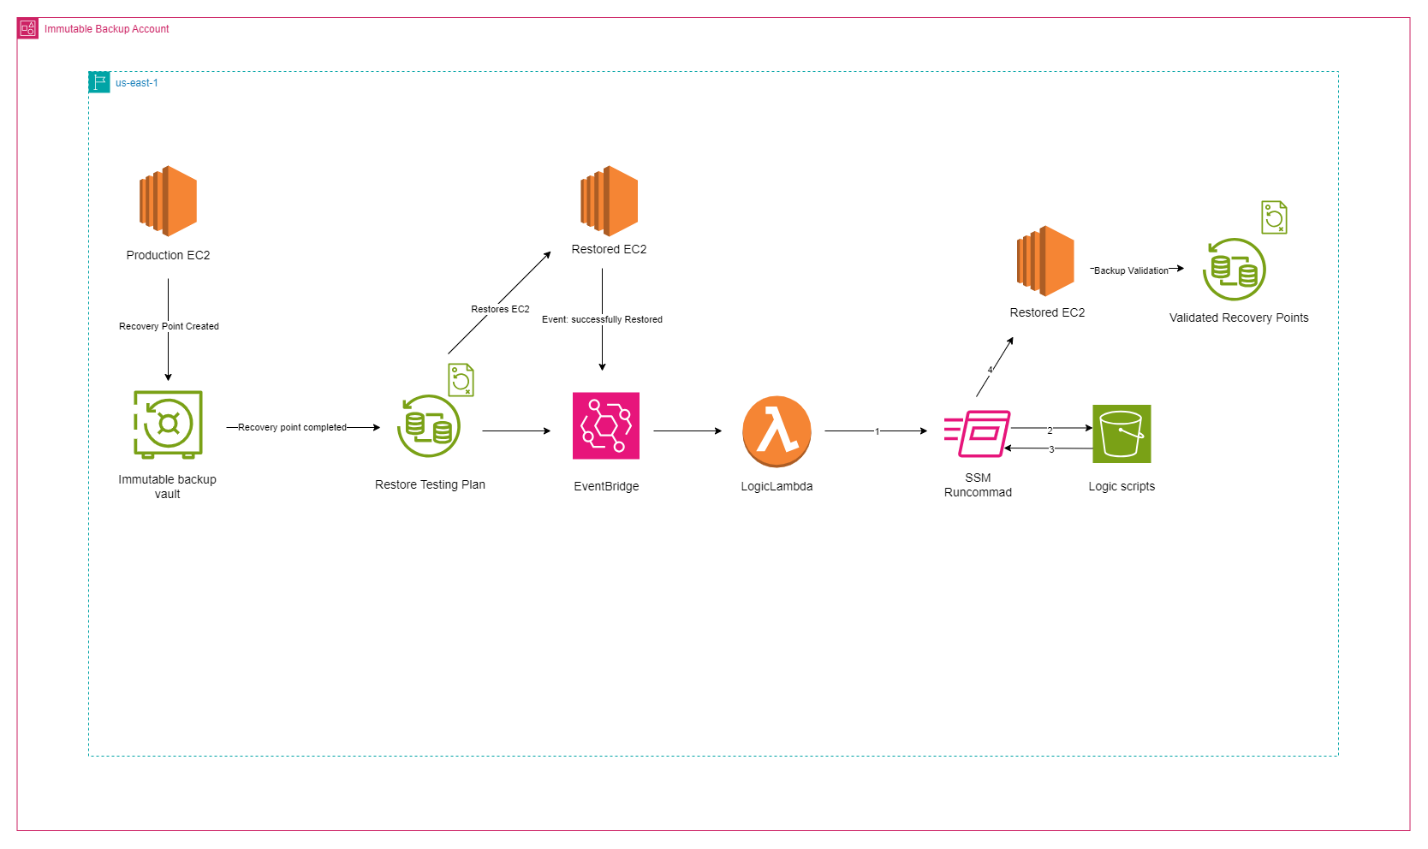Click the small document icon above Validated Recovery Points
1428x849 pixels.
coord(1274,217)
